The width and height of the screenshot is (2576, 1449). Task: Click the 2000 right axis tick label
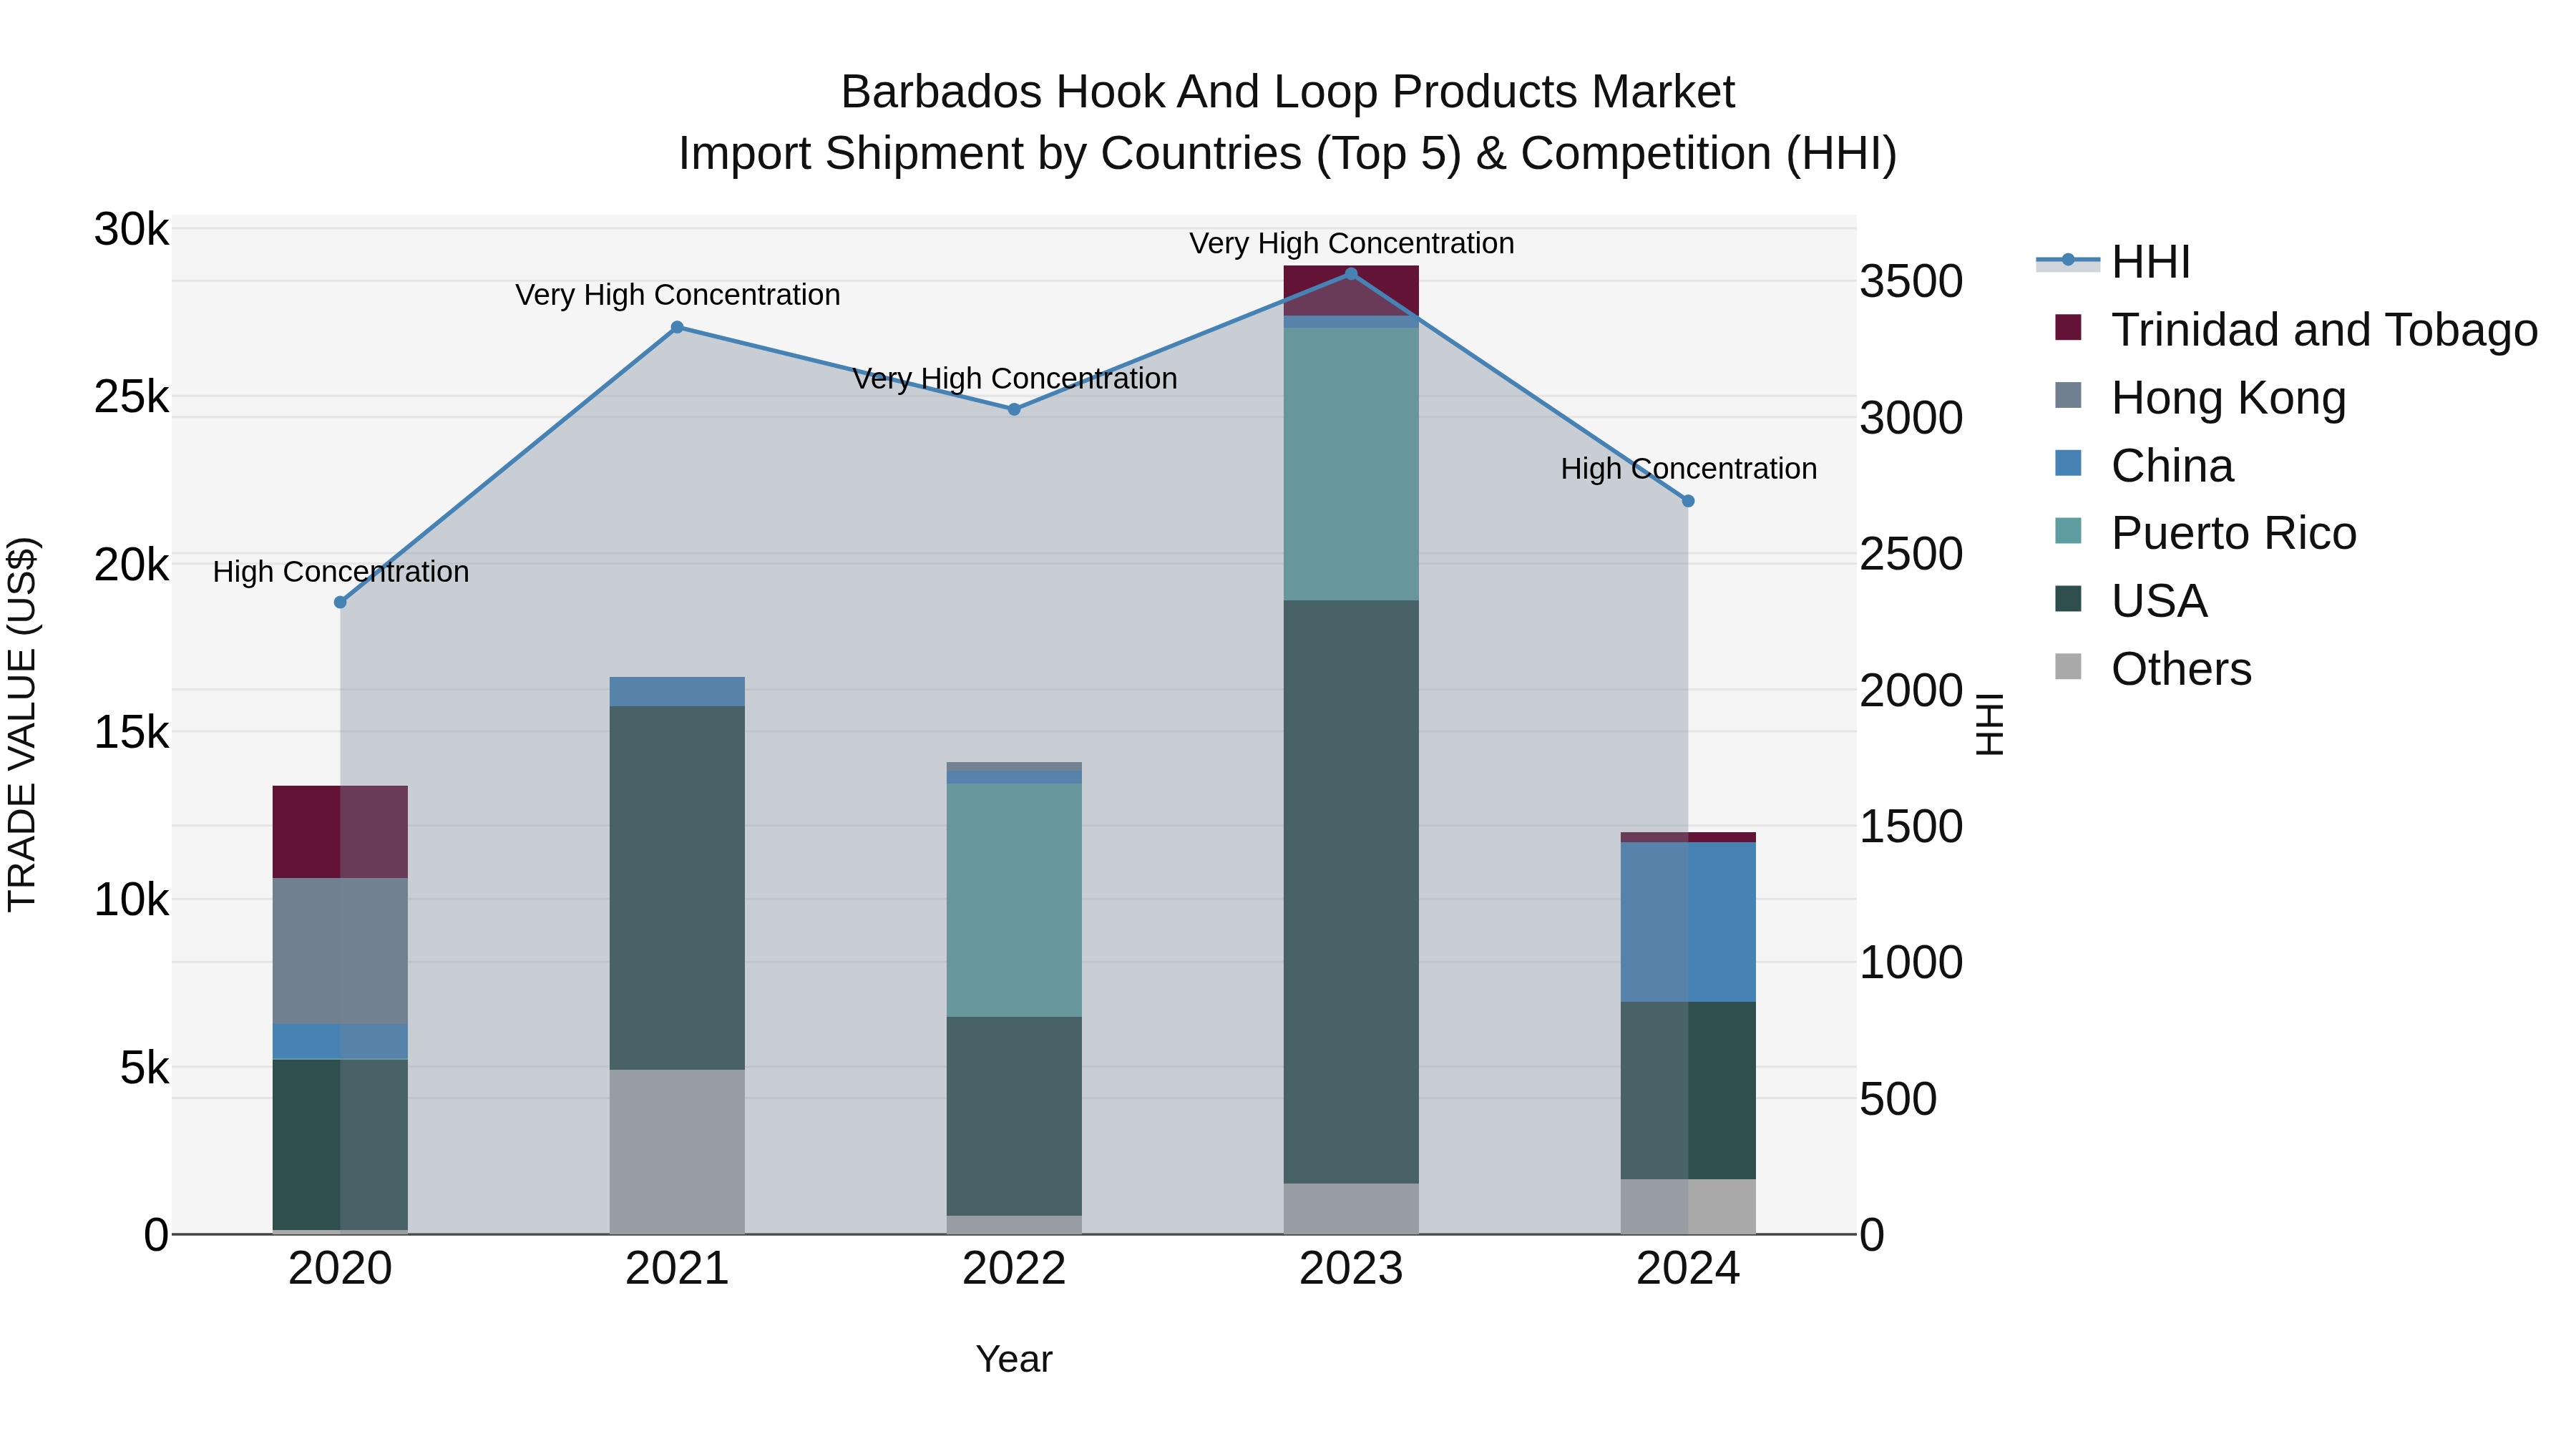[1911, 690]
